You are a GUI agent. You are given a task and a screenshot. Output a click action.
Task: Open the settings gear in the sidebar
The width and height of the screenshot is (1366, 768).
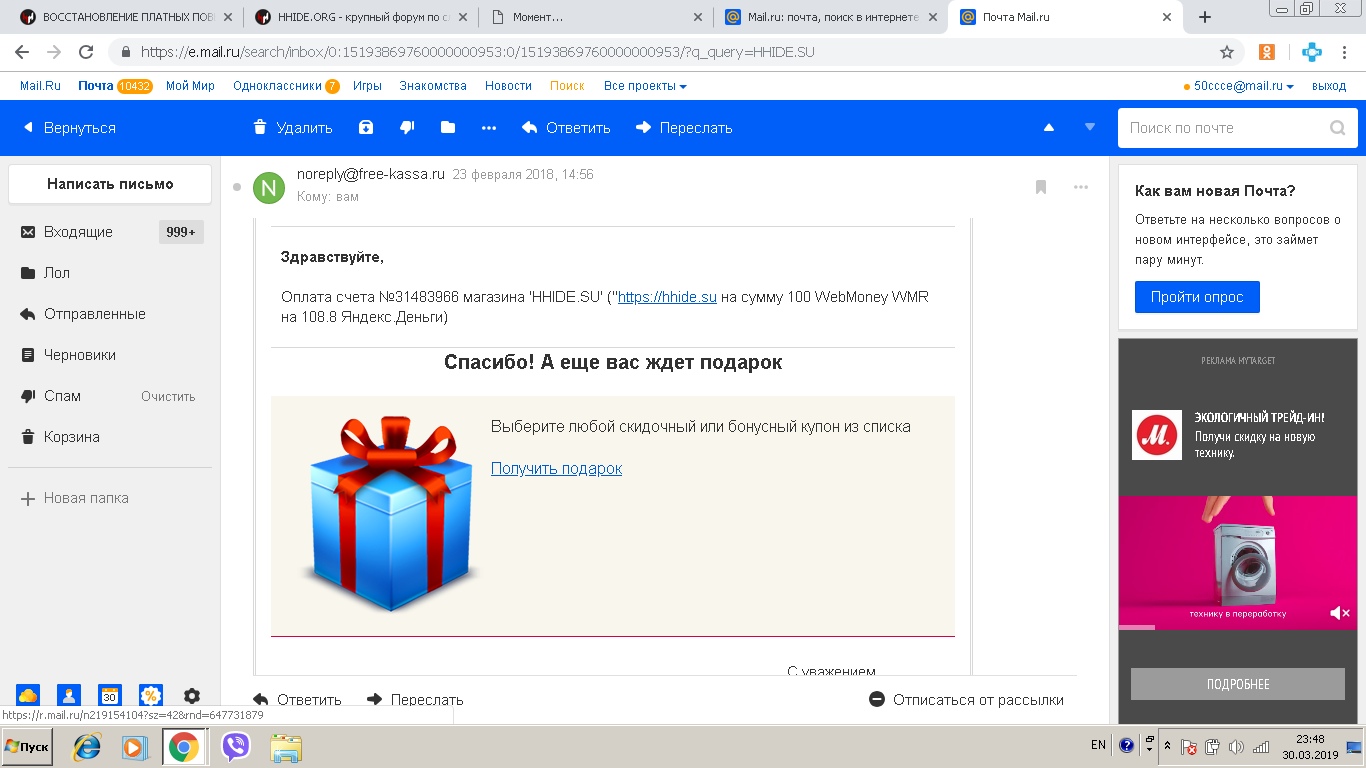click(x=192, y=696)
